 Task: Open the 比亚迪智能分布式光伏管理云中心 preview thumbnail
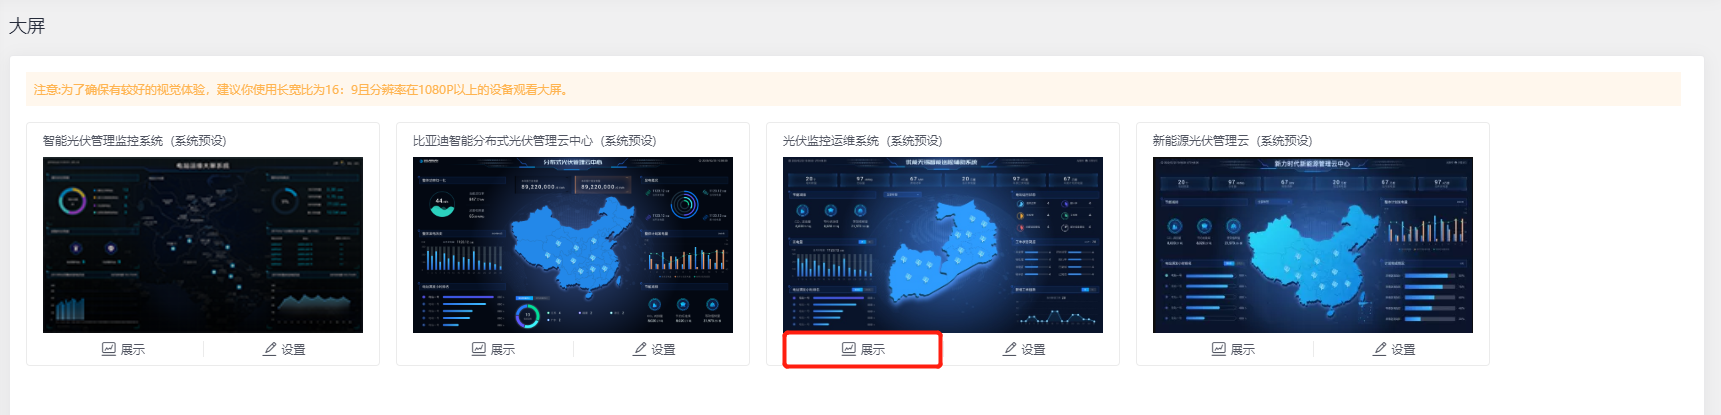click(x=573, y=244)
